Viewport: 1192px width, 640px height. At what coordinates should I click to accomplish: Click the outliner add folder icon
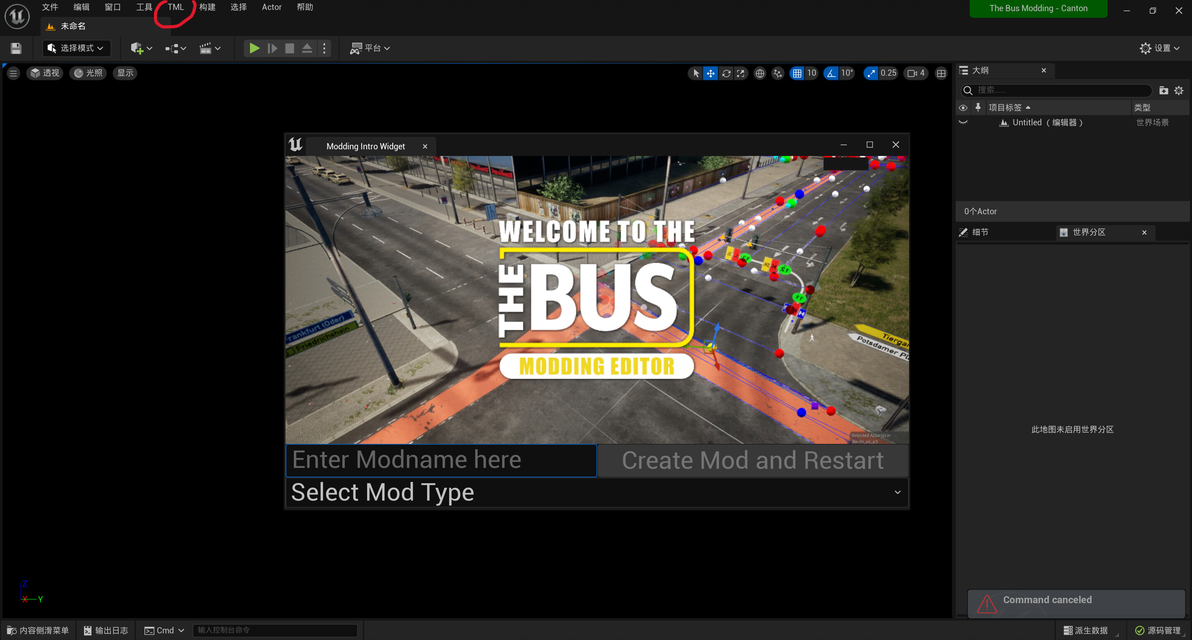pos(1163,90)
